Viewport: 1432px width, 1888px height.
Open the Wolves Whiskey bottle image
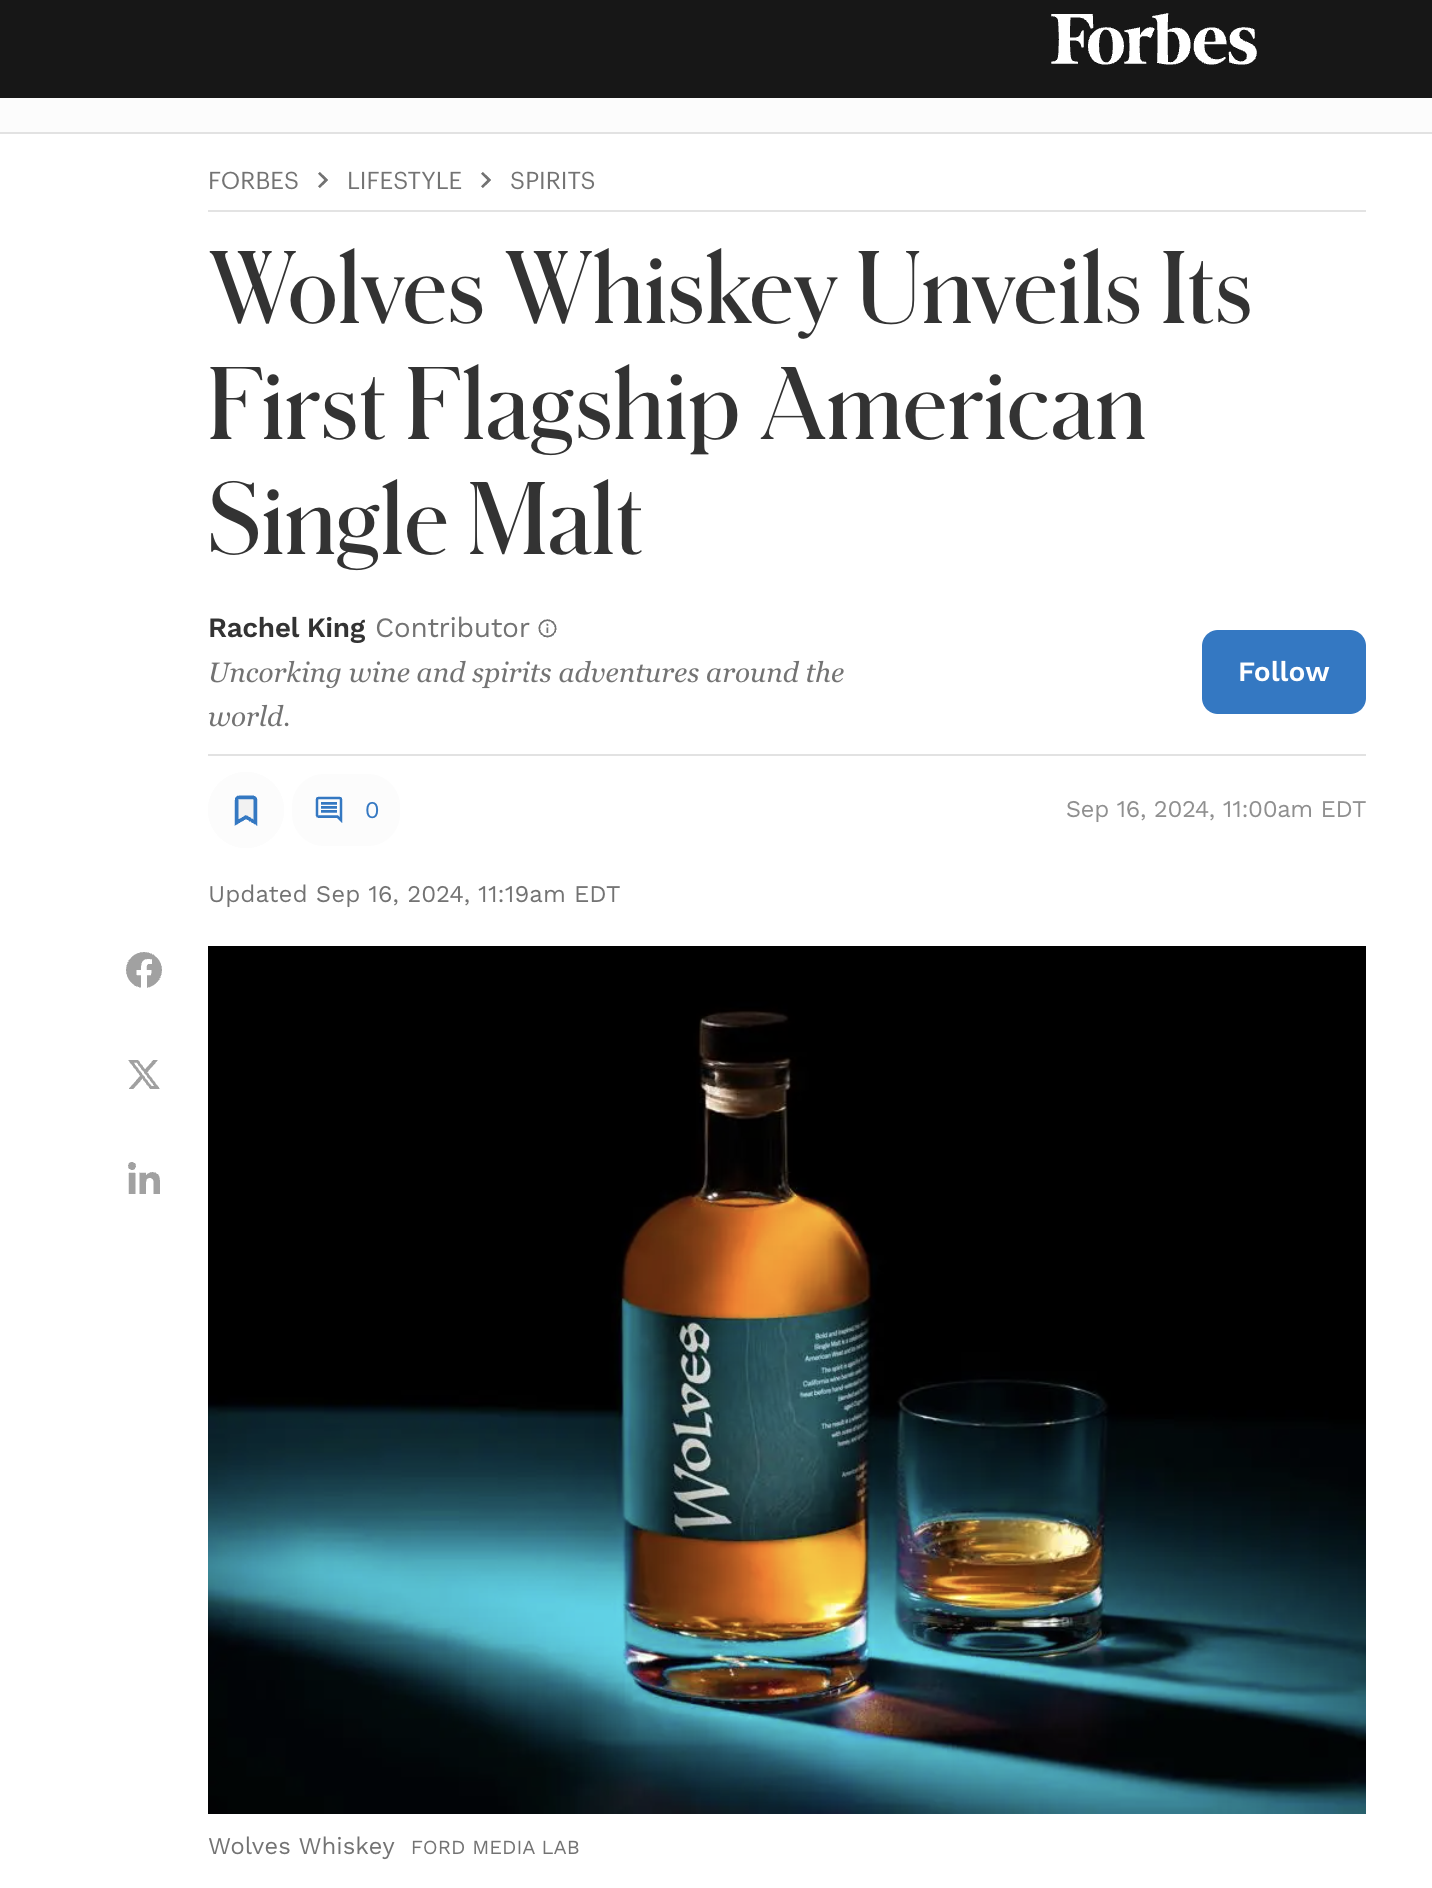787,1380
